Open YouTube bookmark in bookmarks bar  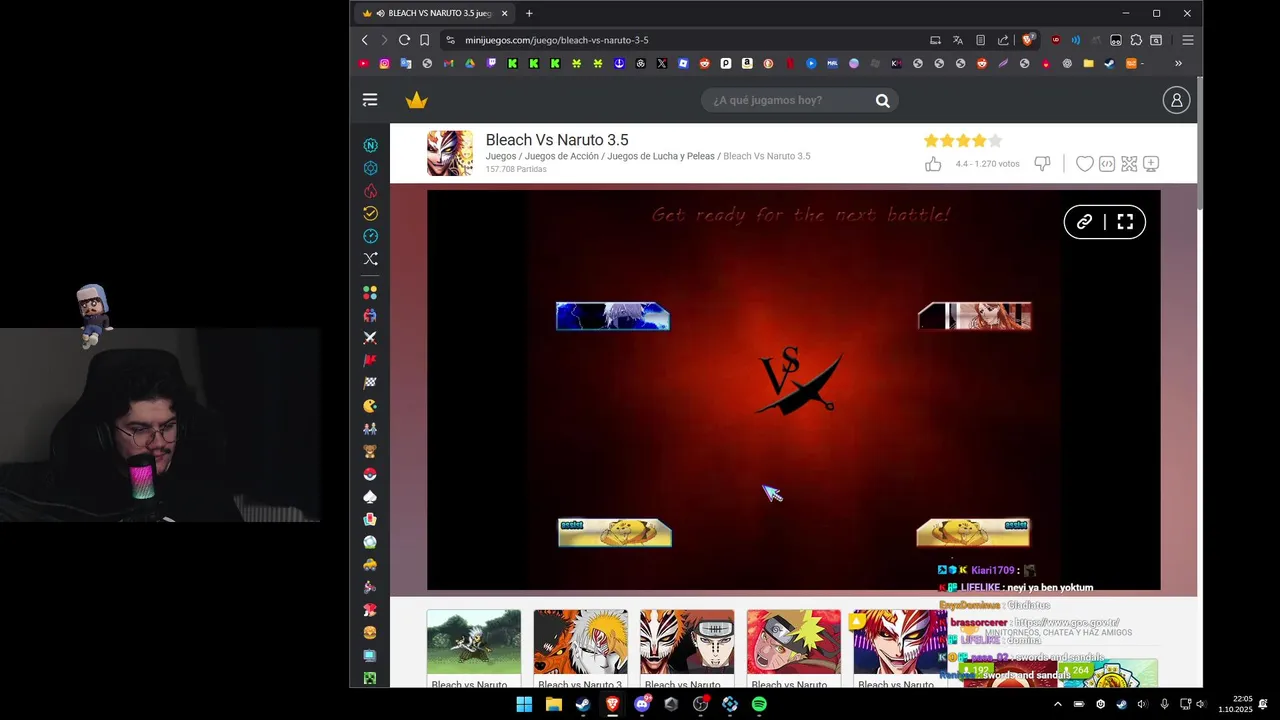click(x=363, y=63)
